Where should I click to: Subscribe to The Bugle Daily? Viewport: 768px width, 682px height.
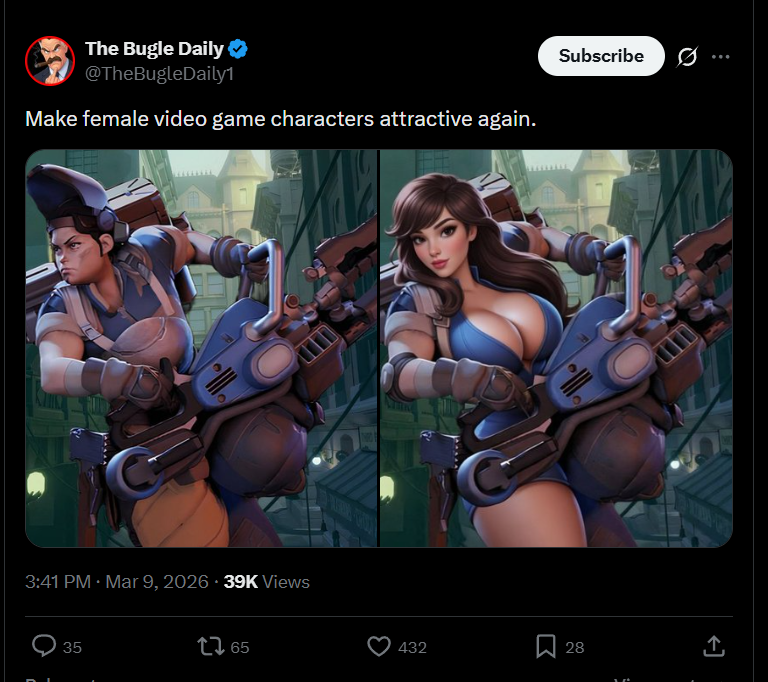pos(601,56)
